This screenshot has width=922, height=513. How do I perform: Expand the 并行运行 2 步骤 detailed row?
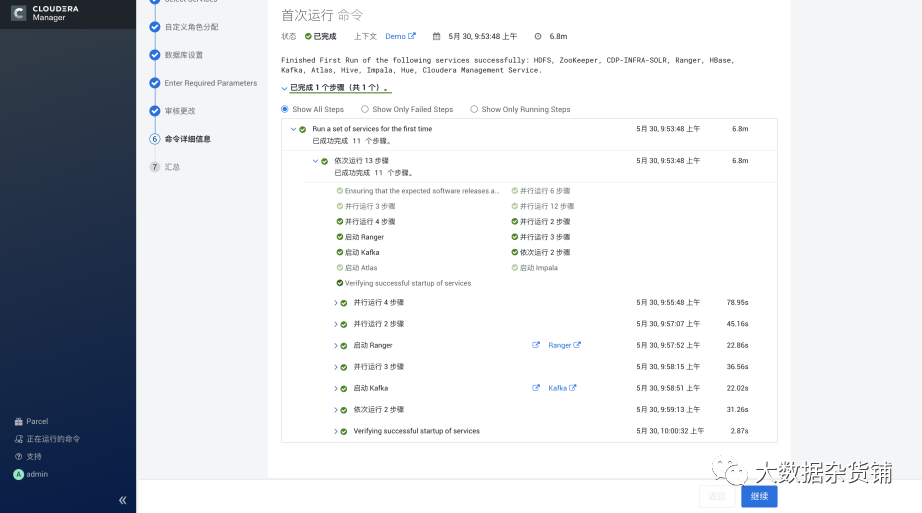[x=336, y=324]
